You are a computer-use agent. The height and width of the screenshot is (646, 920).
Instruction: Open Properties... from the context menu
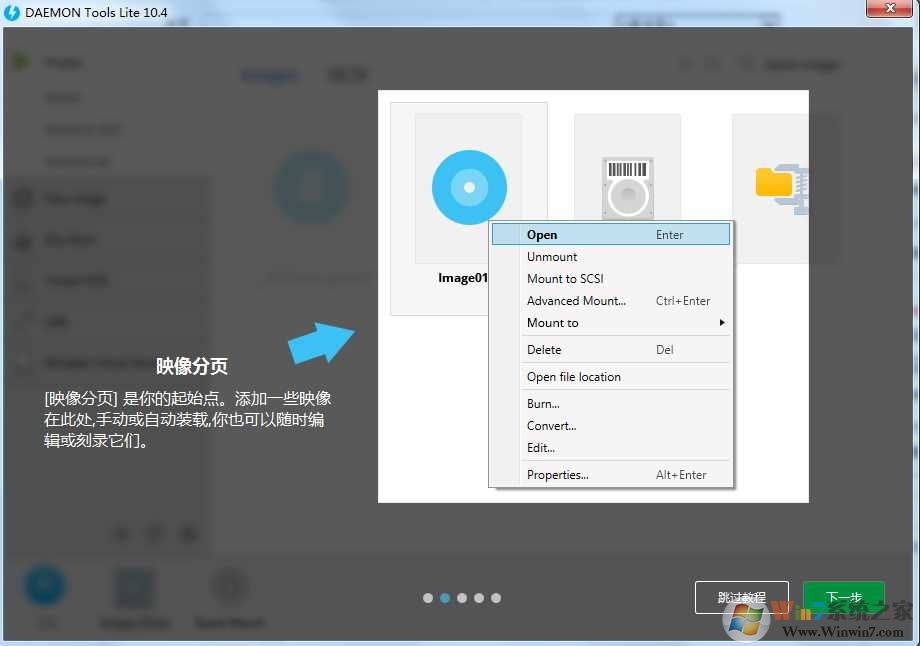(558, 475)
